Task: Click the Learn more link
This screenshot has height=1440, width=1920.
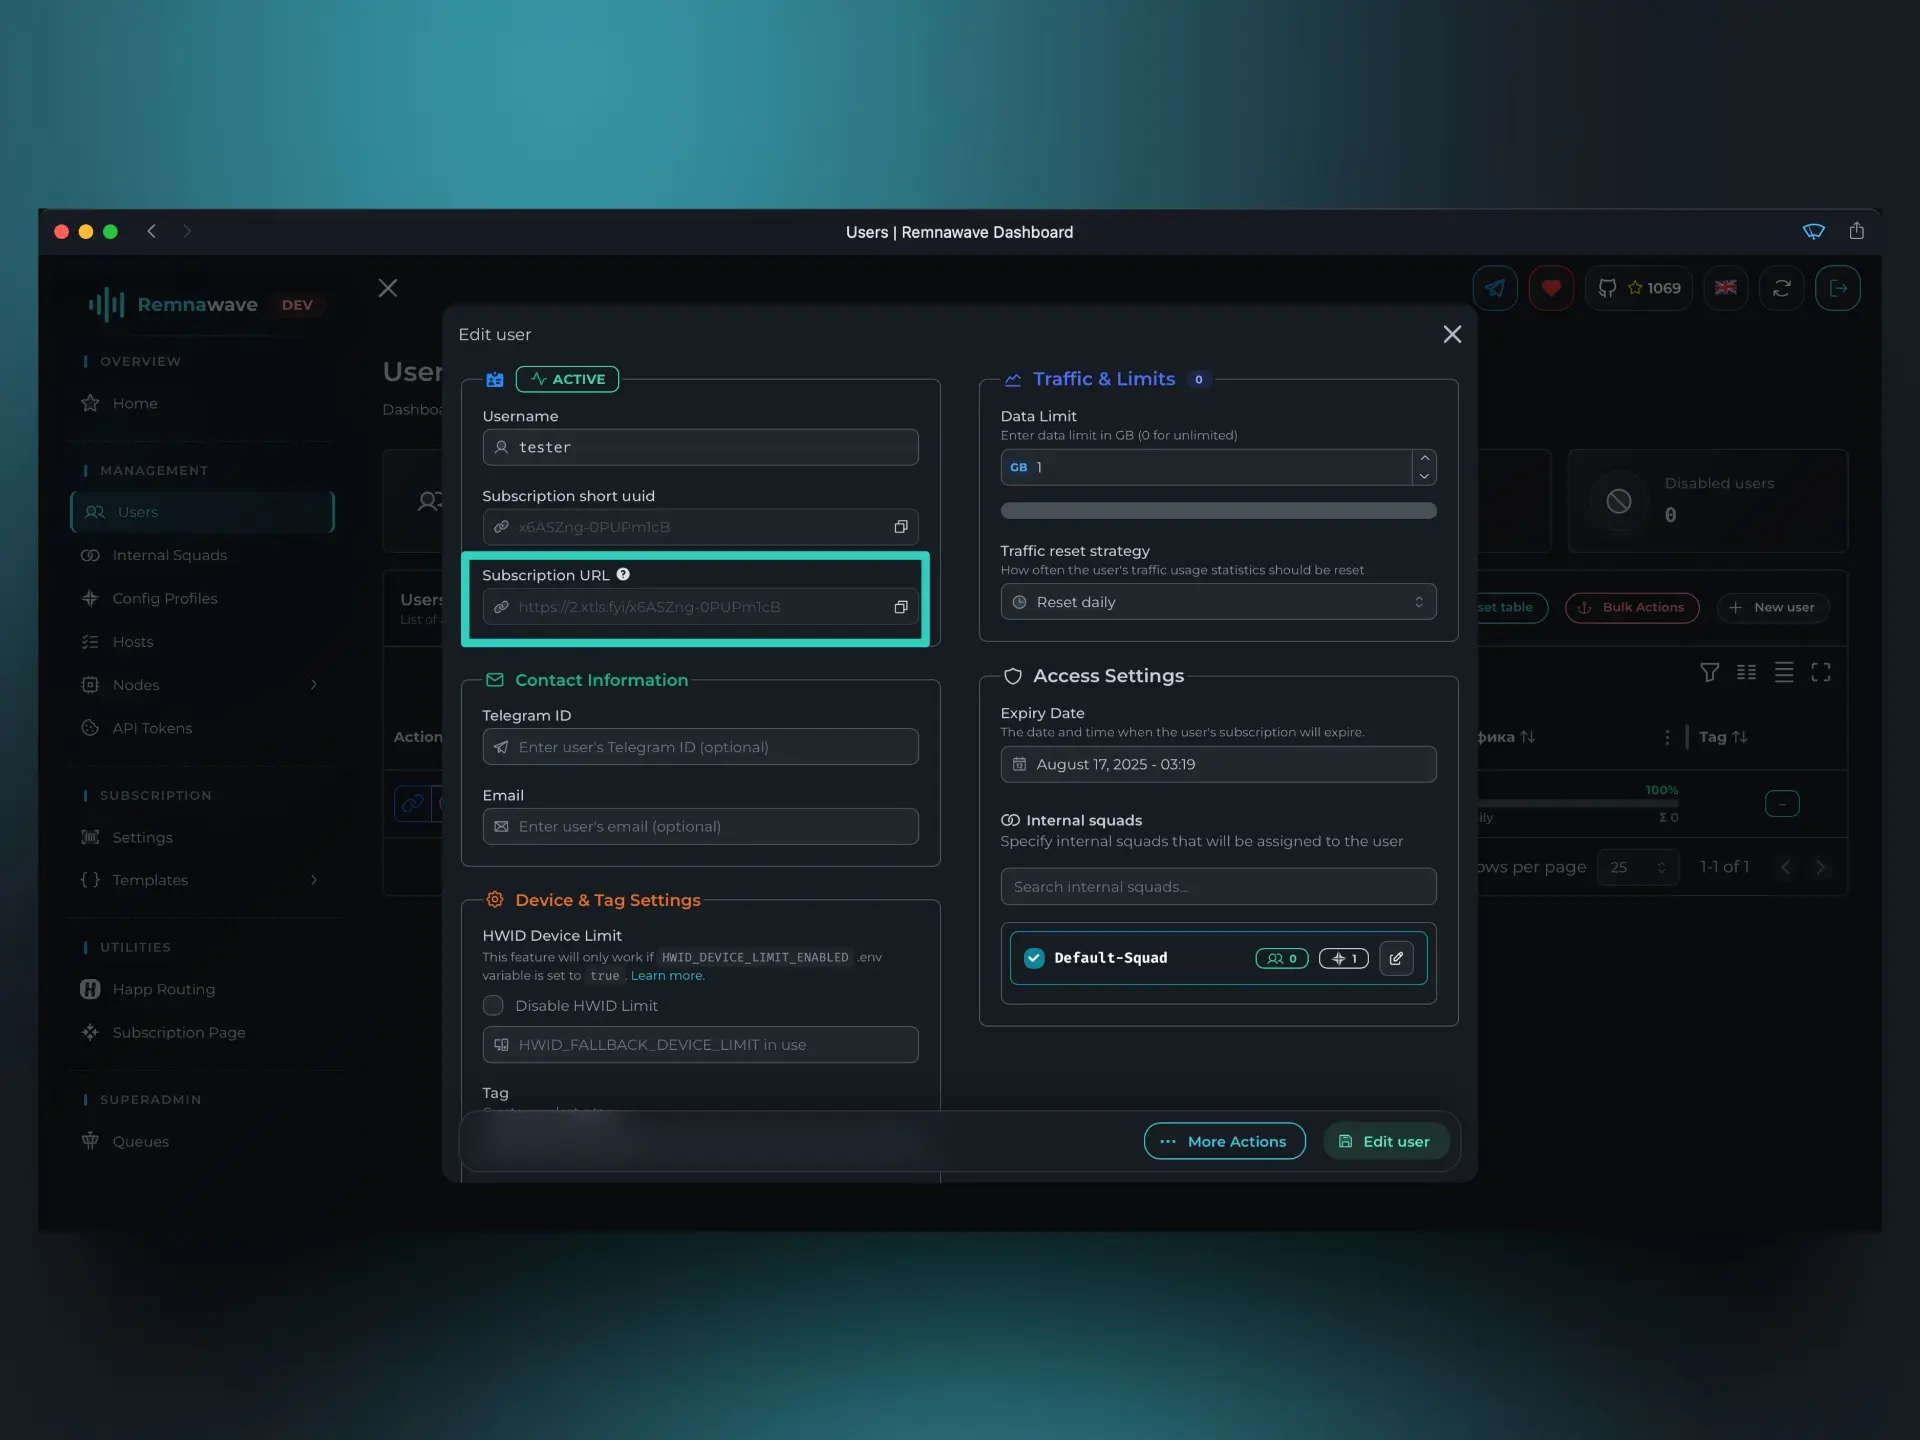Action: (667, 976)
